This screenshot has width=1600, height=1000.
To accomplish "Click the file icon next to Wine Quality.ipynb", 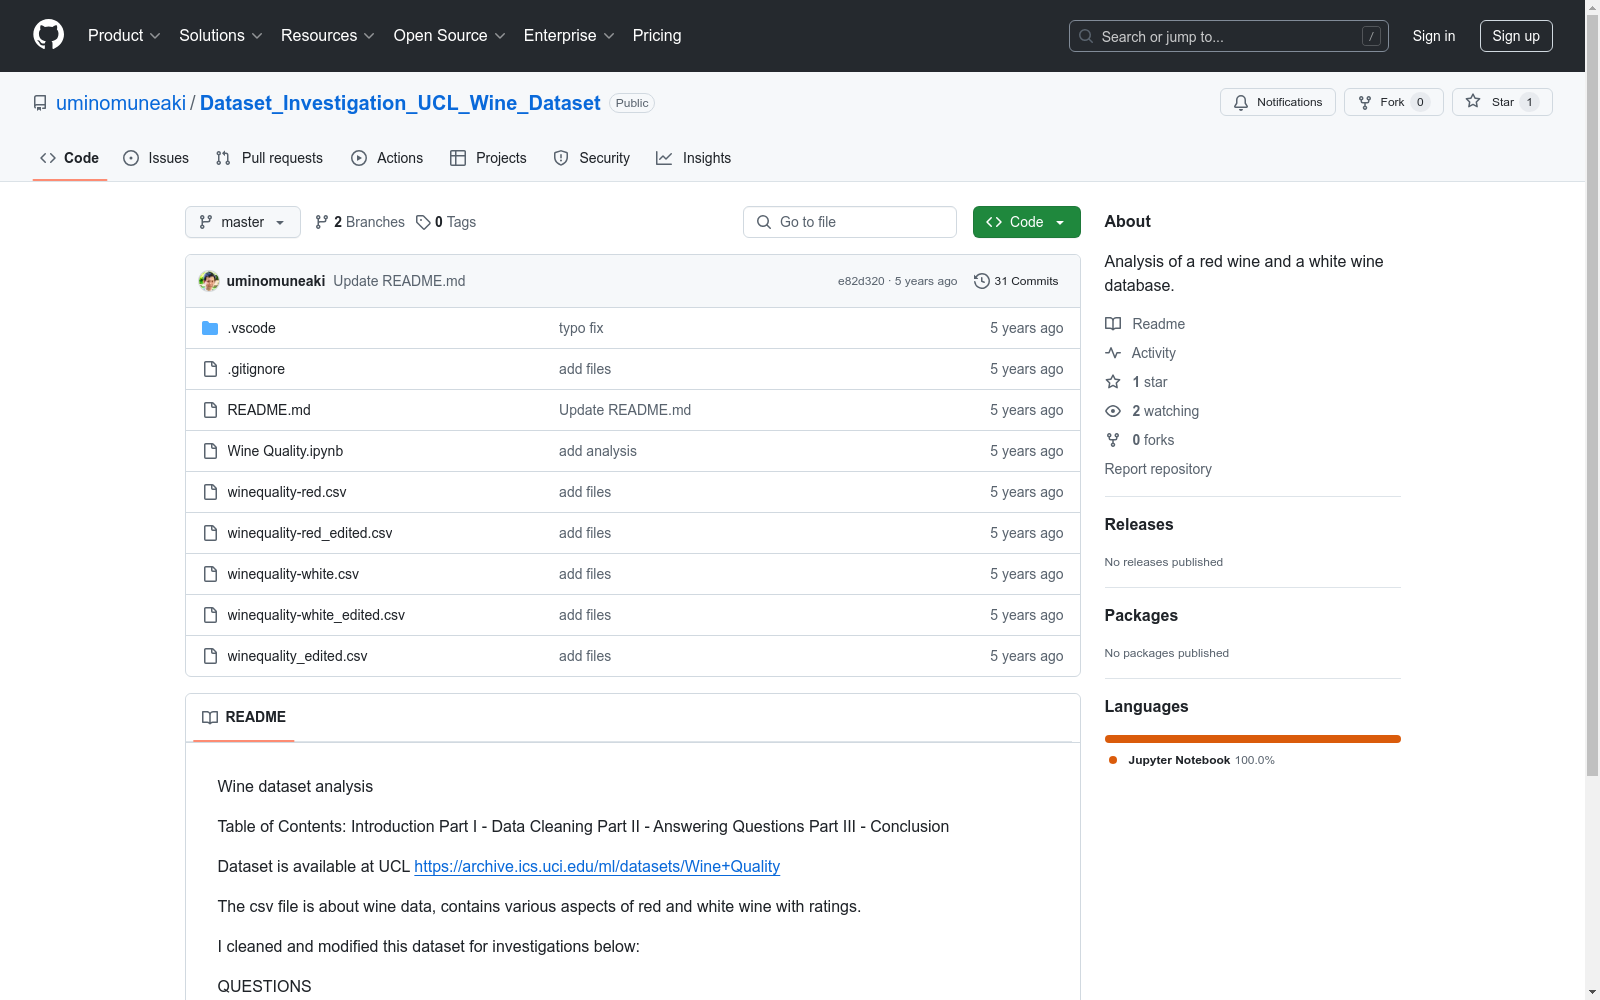I will tap(210, 451).
